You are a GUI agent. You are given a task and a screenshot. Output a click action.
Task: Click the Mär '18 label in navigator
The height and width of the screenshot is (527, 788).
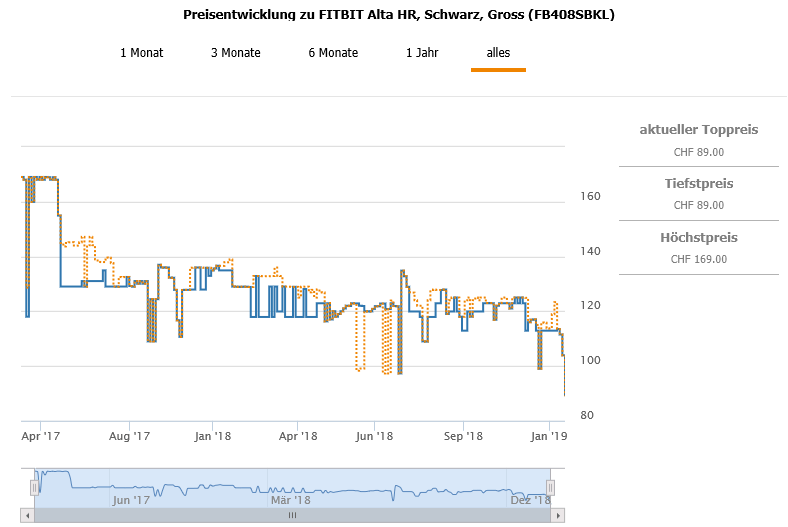pos(290,500)
